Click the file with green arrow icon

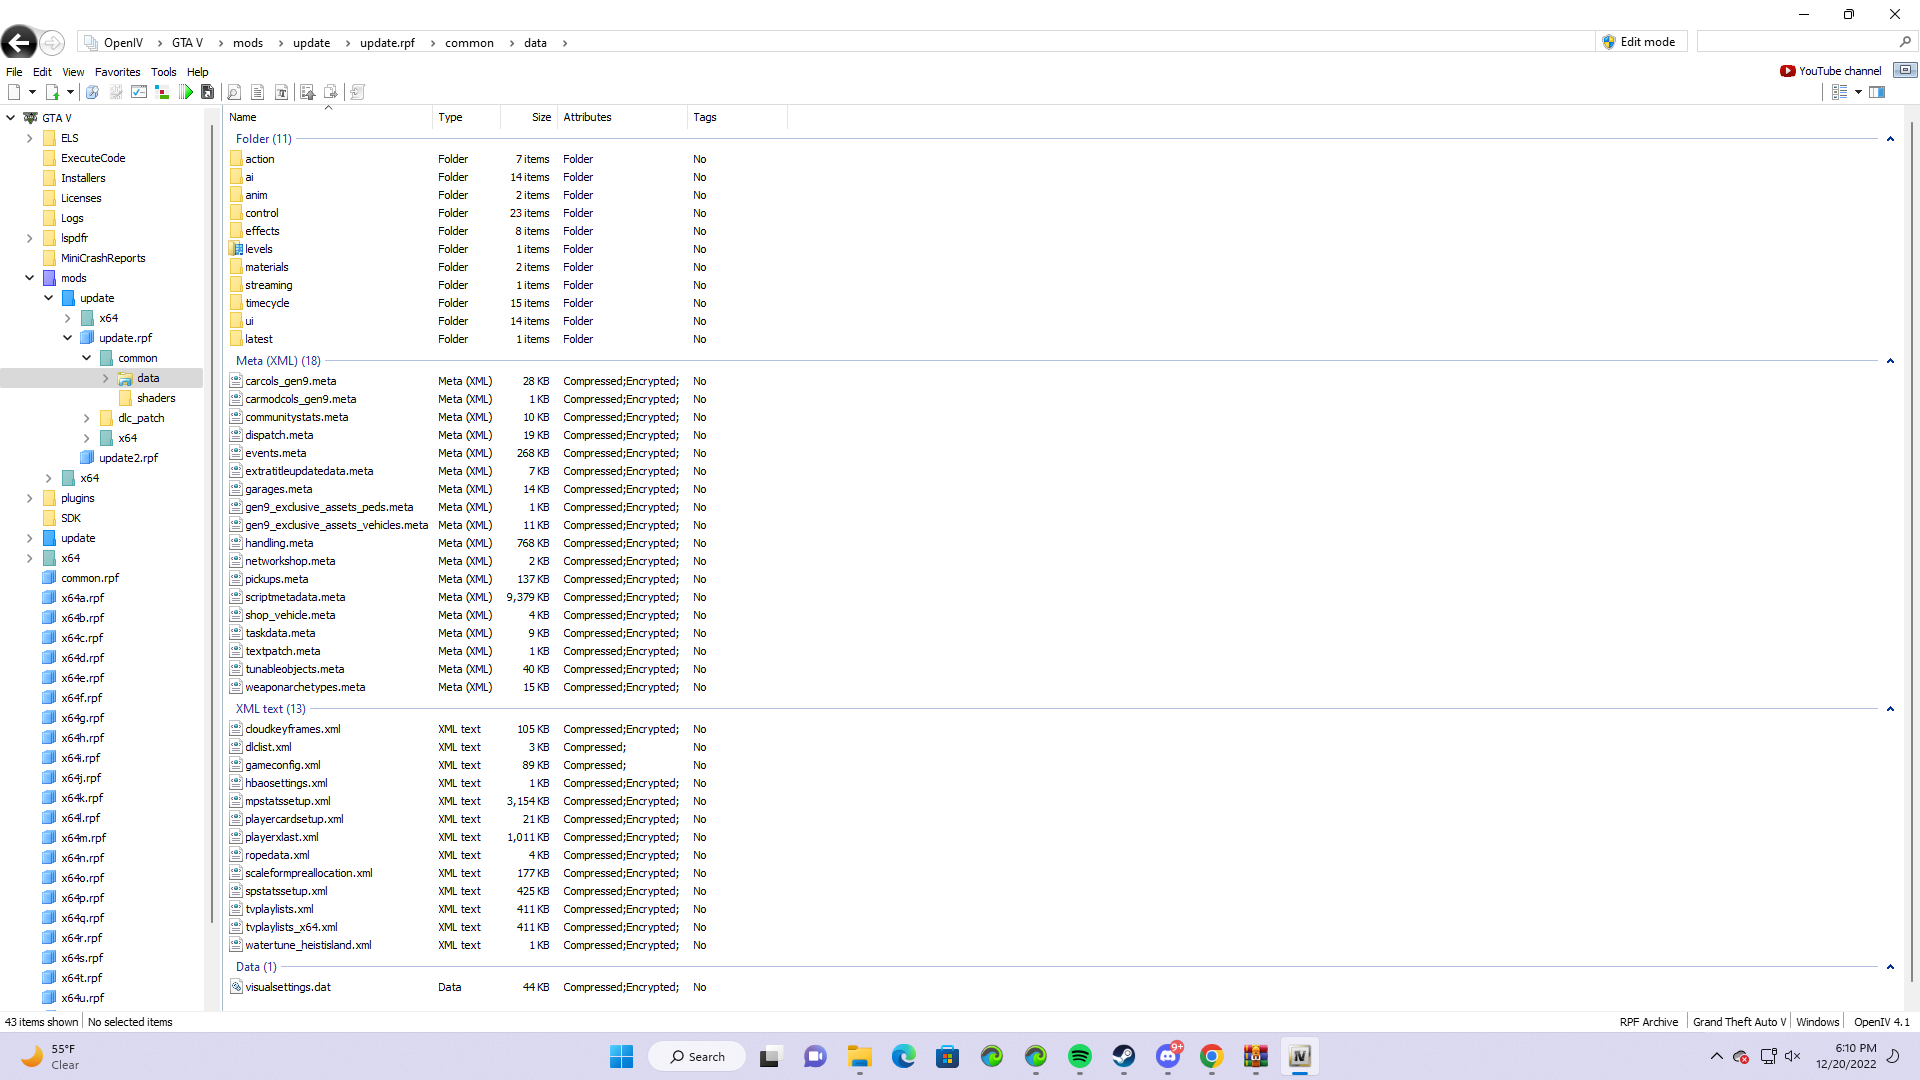(52, 92)
